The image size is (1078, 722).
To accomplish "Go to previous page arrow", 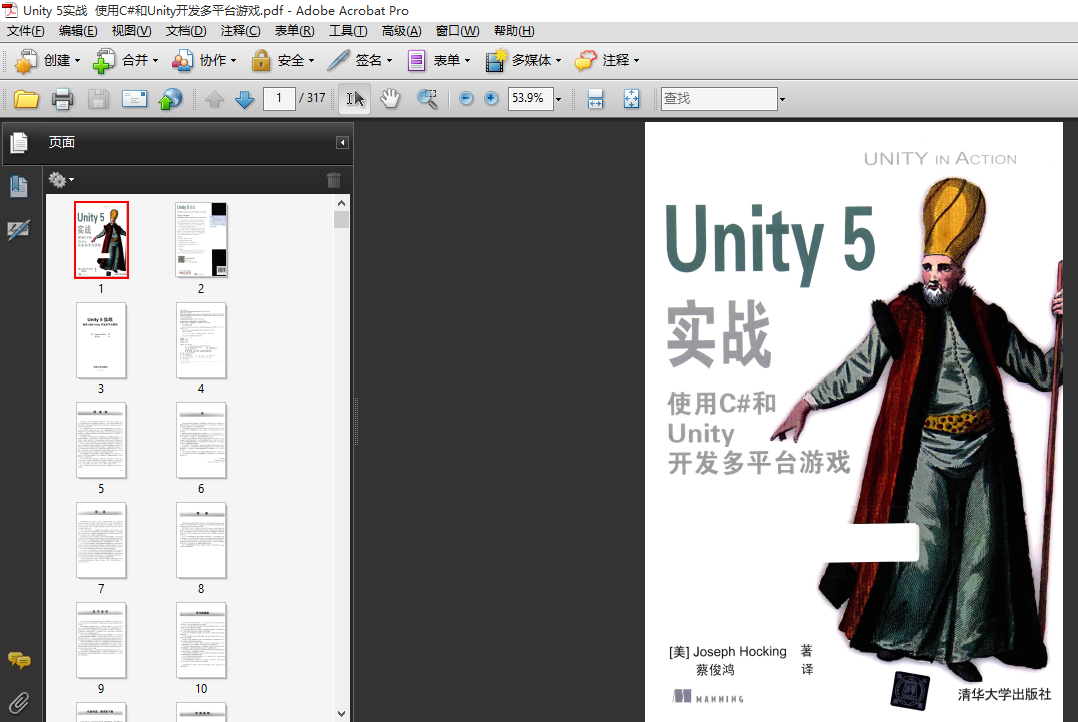I will 214,99.
